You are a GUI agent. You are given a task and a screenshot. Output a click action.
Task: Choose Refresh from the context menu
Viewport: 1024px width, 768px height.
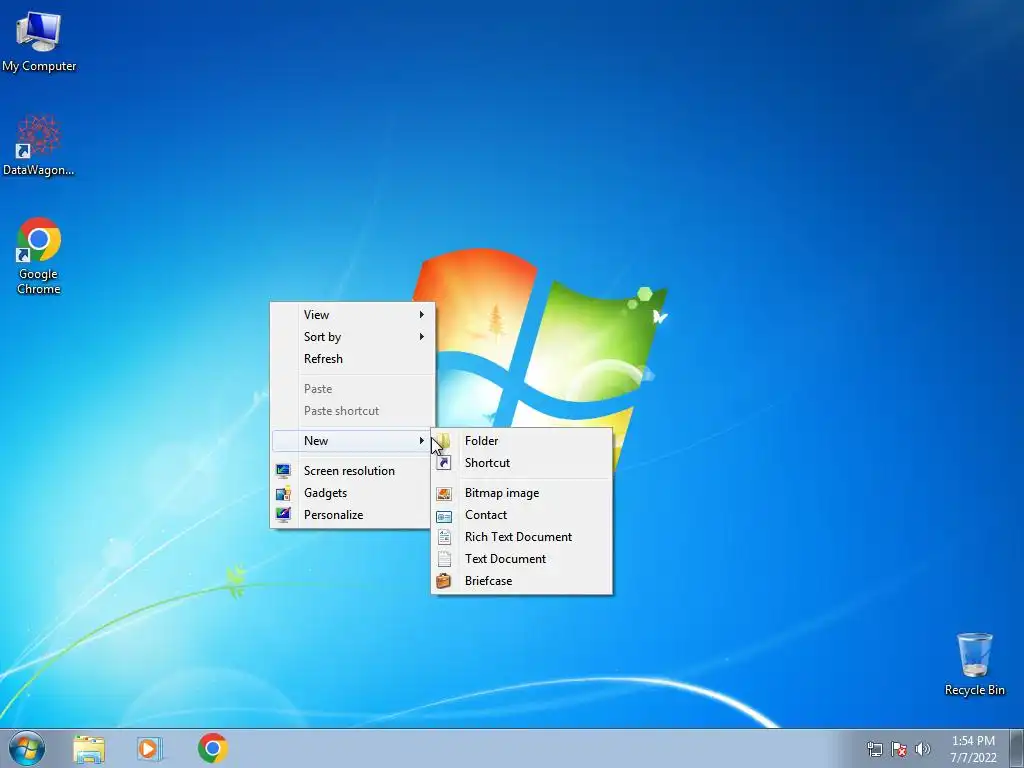(353, 359)
